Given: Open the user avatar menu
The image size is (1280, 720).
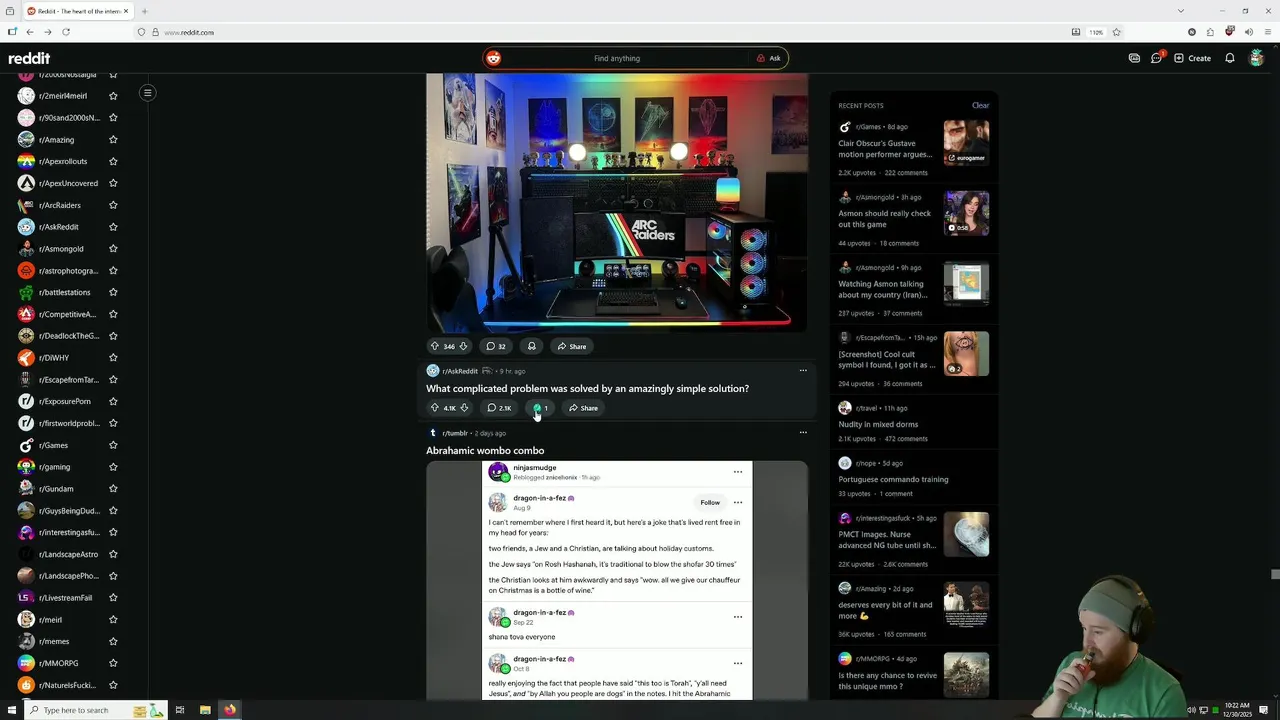Looking at the screenshot, I should coord(1257,58).
